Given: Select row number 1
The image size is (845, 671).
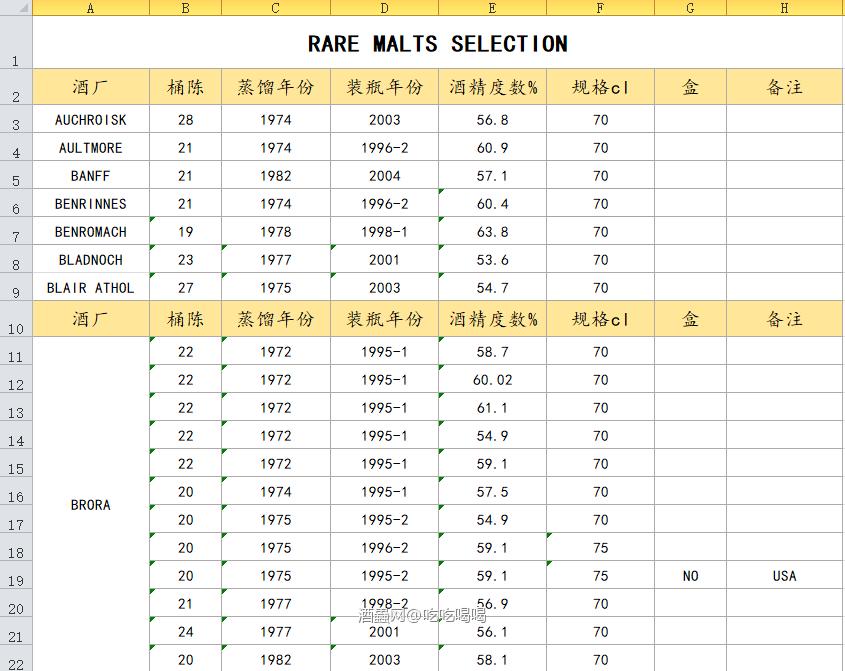Looking at the screenshot, I should pyautogui.click(x=16, y=44).
